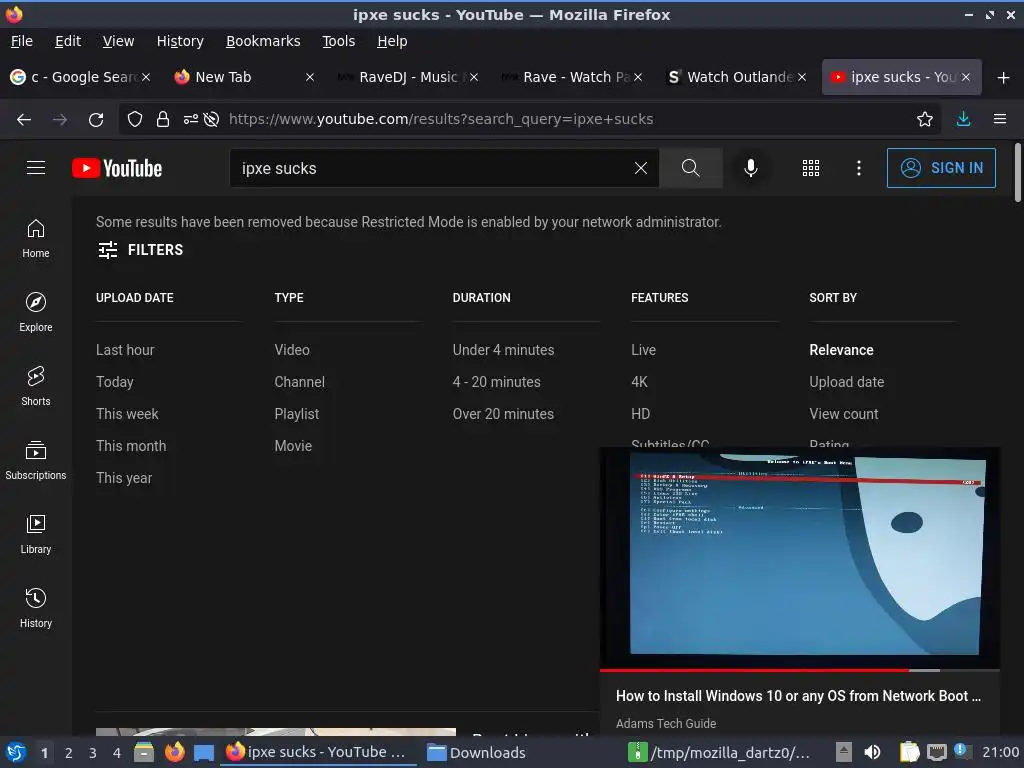
Task: Open the YouTube apps grid icon
Action: click(810, 168)
